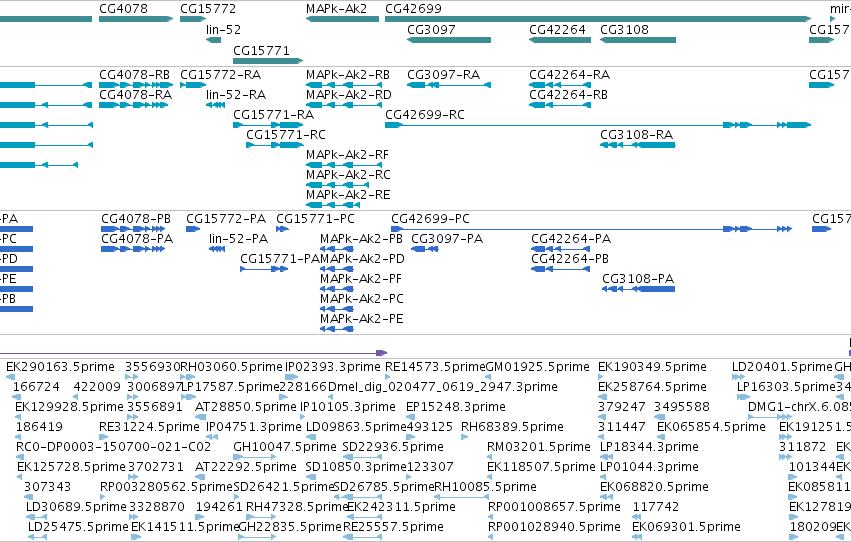The width and height of the screenshot is (851, 542).
Task: Click transcript CG15771-RA
Action: [274, 115]
